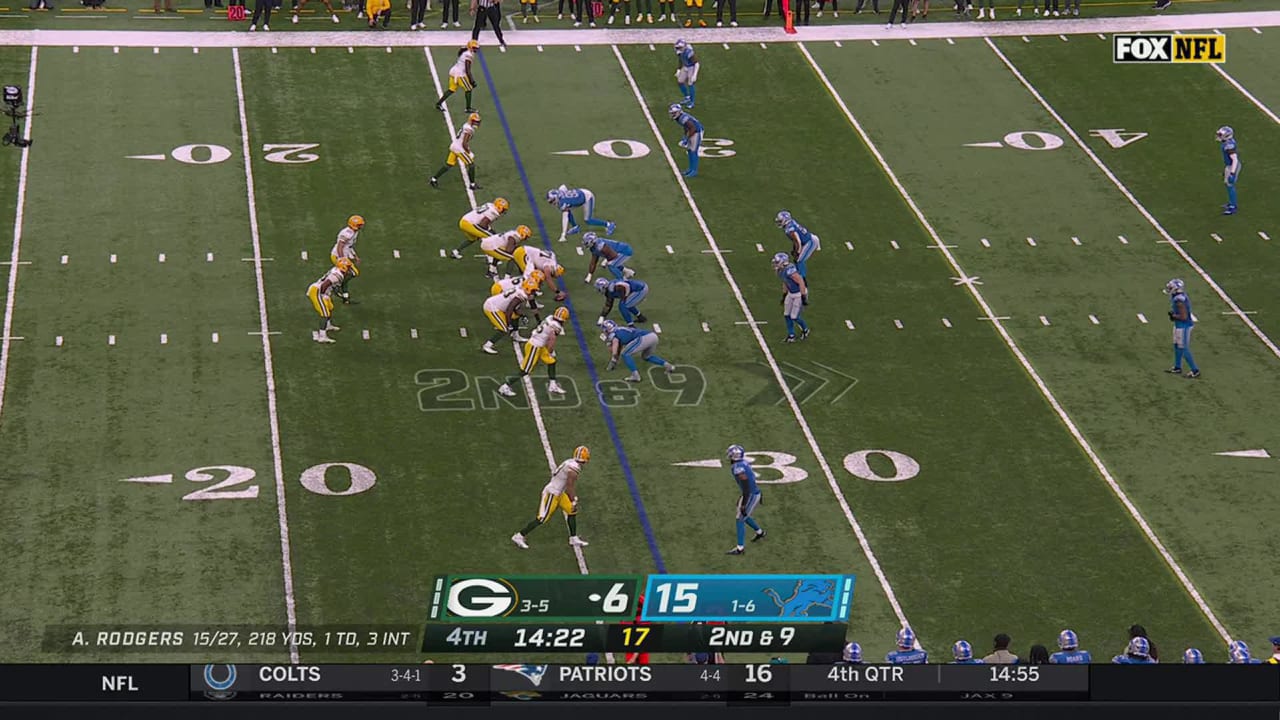Click the FOX NFL logo
This screenshot has width=1280, height=720.
point(1169,48)
